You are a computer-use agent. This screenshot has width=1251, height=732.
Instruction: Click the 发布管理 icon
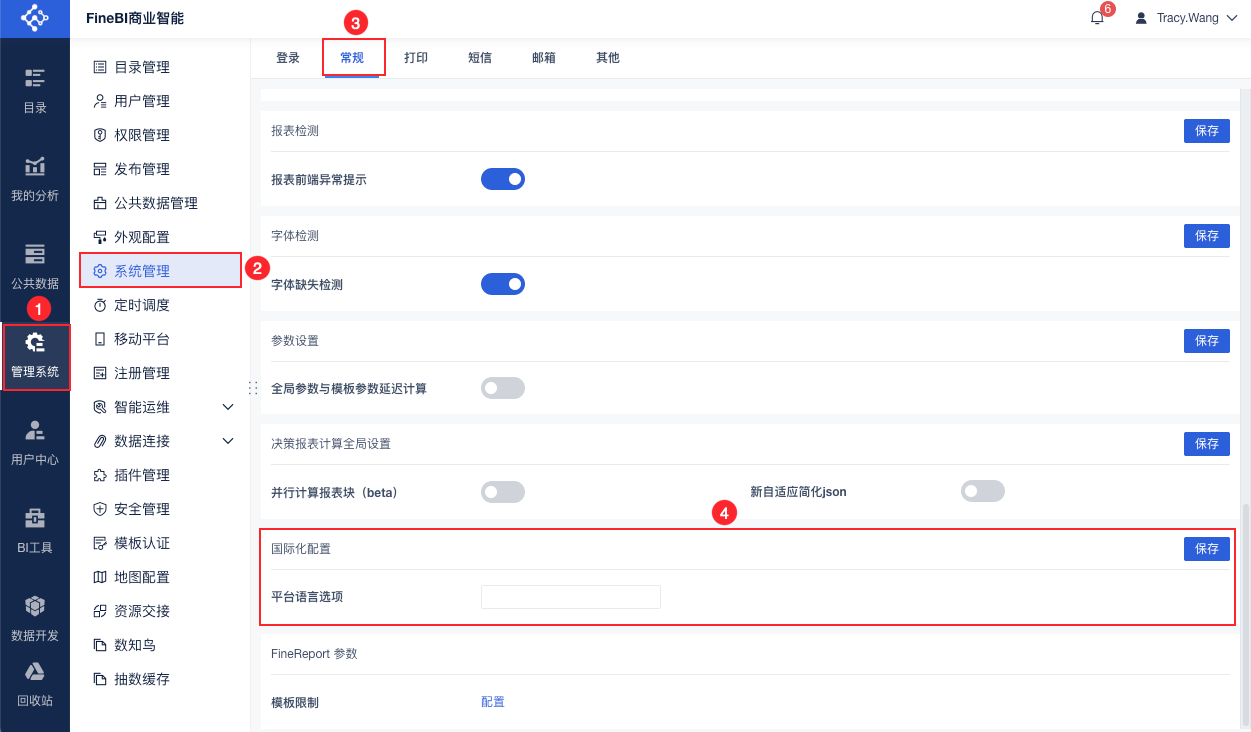coord(99,169)
